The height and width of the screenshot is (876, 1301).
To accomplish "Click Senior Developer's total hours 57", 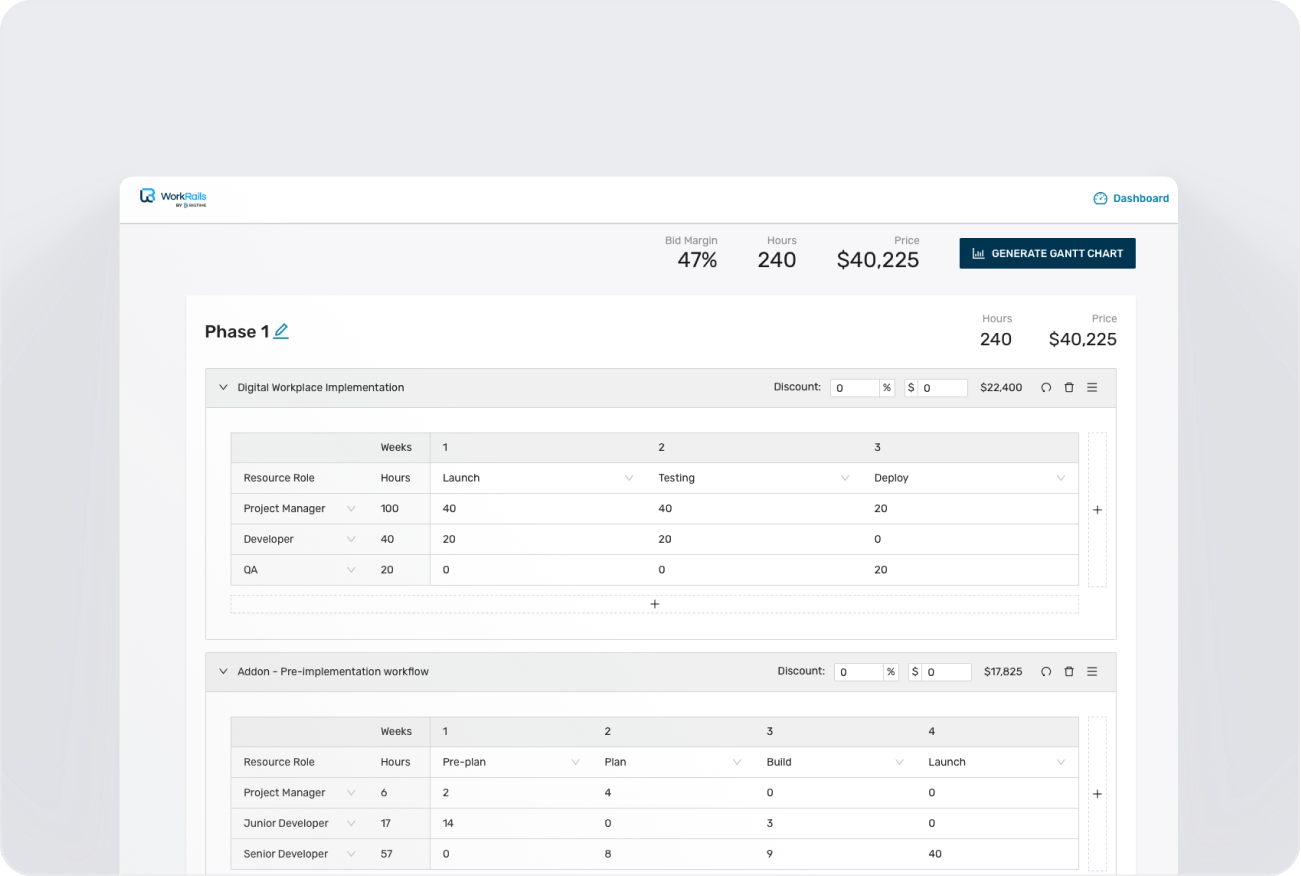I will pyautogui.click(x=387, y=854).
